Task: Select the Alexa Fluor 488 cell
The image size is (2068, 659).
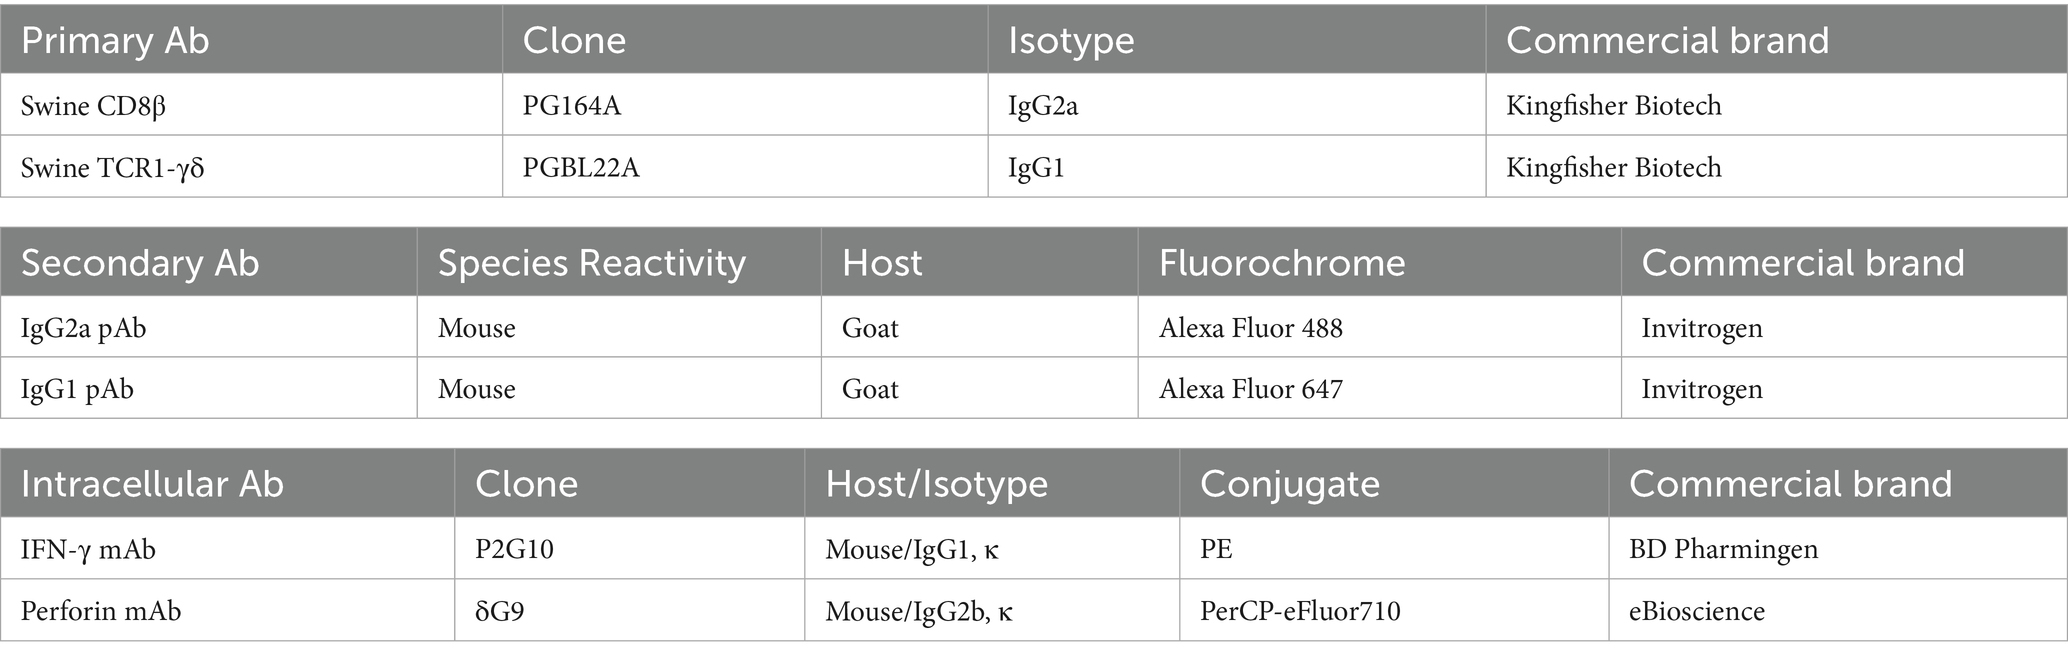Action: point(1250,328)
